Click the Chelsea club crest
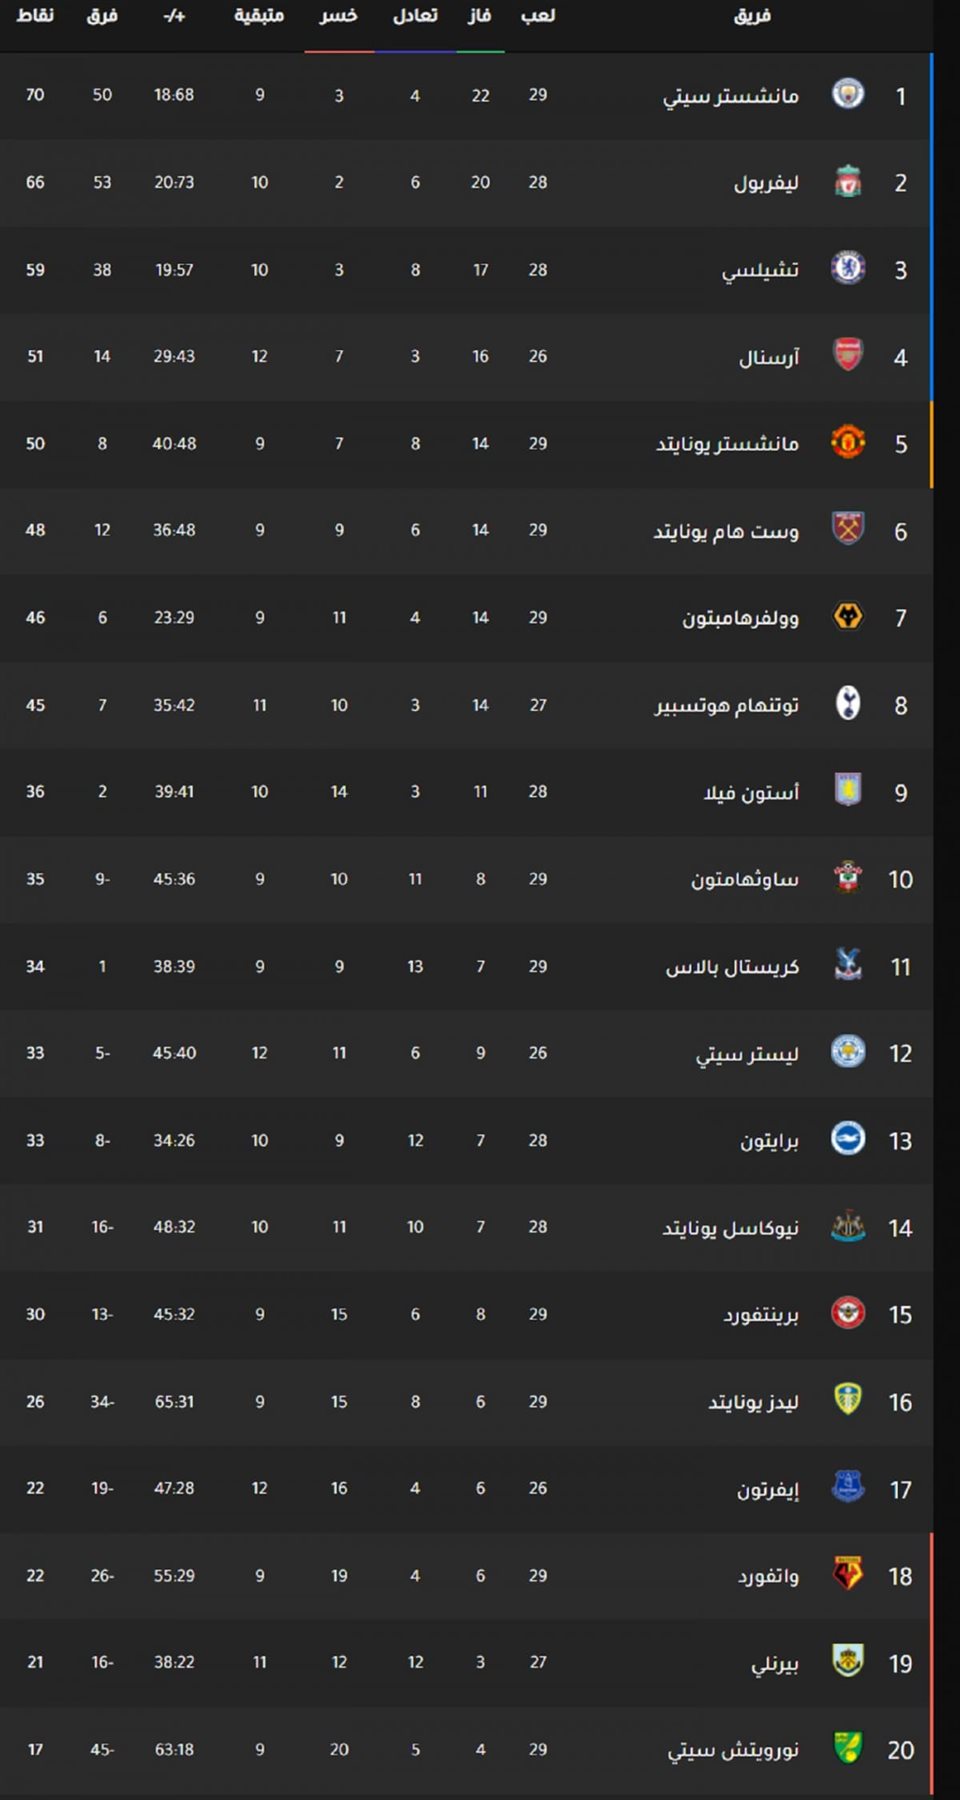Image resolution: width=960 pixels, height=1800 pixels. pyautogui.click(x=848, y=268)
